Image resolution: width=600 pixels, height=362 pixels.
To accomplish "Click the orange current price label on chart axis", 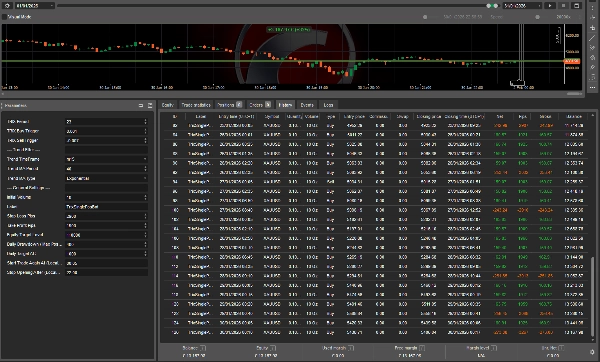I will [572, 61].
